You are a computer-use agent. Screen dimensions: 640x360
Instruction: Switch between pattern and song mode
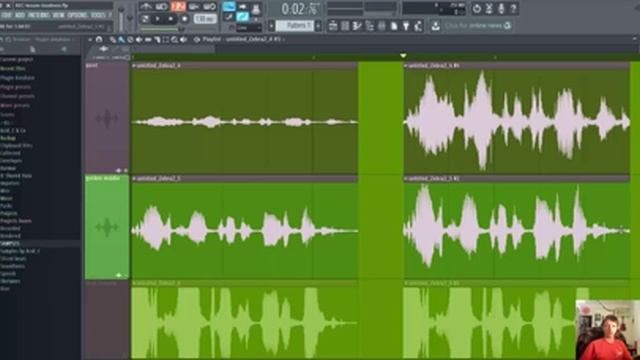pyautogui.click(x=144, y=19)
